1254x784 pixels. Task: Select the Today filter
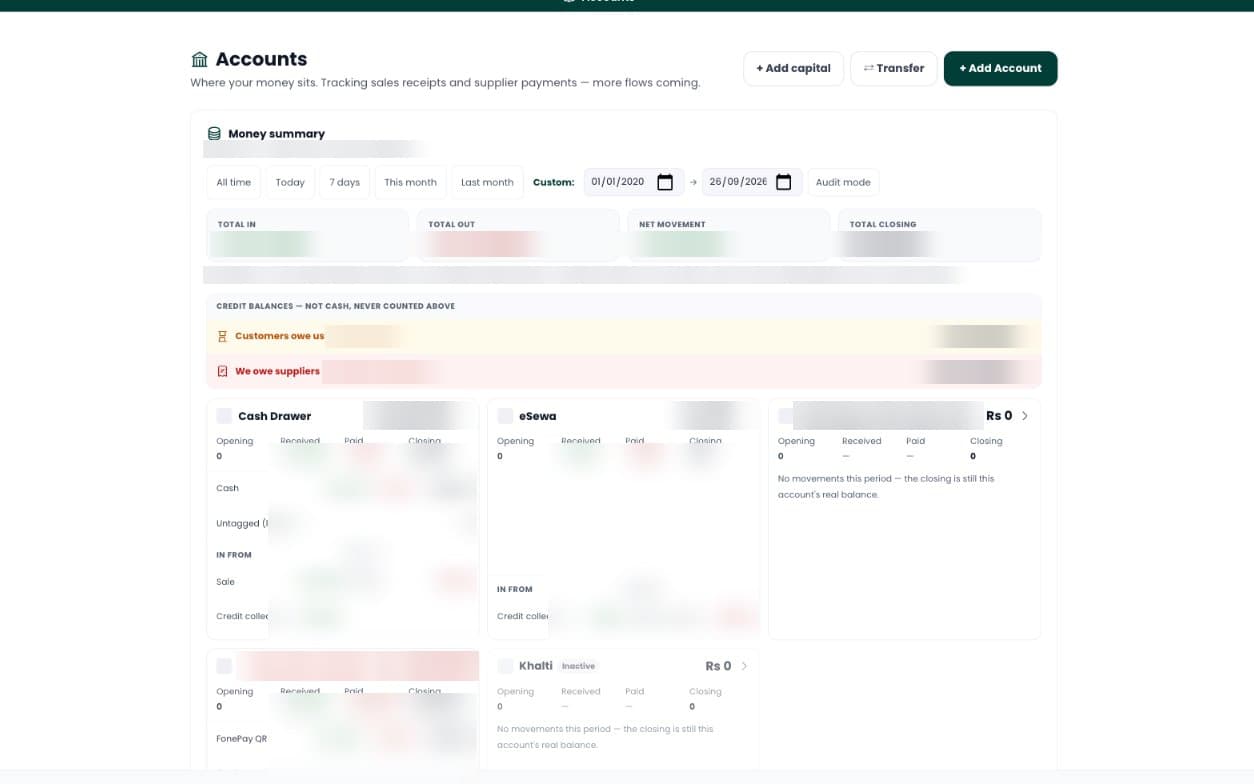290,182
